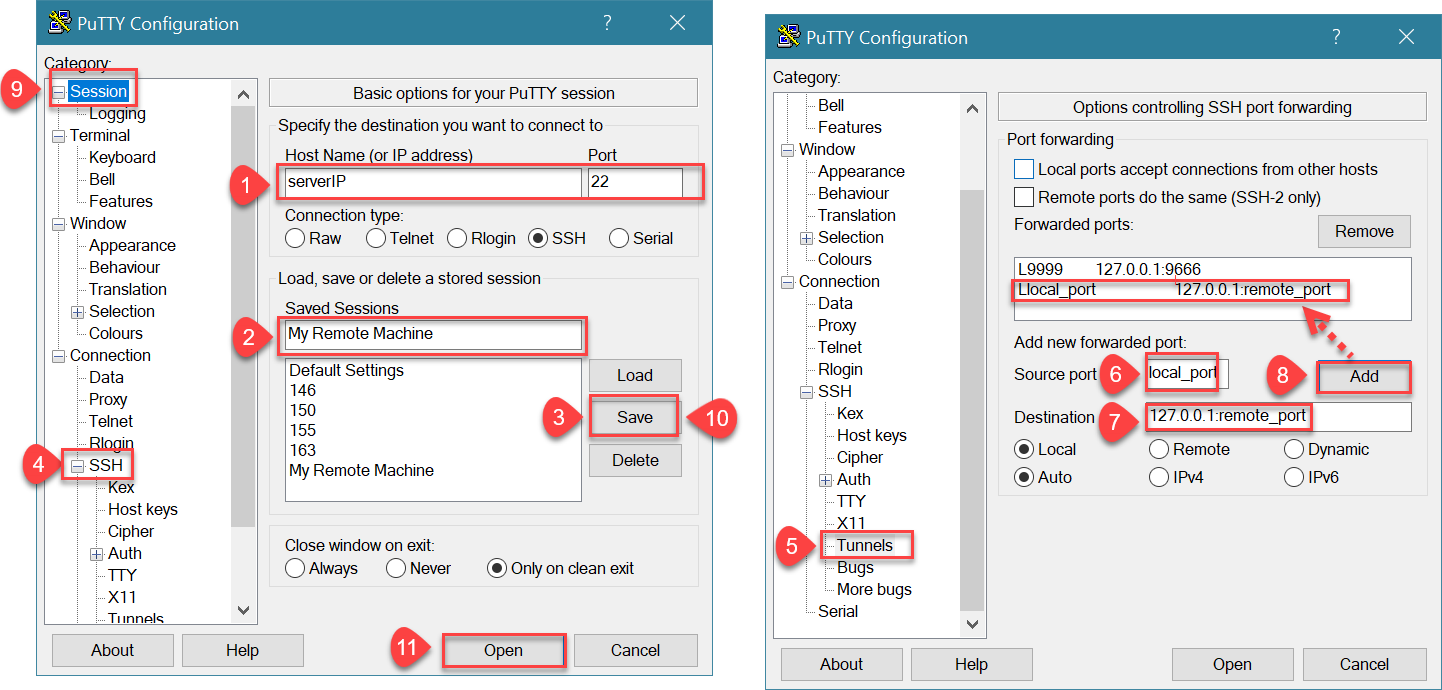Open the Logging category
This screenshot has width=1442, height=690.
117,113
